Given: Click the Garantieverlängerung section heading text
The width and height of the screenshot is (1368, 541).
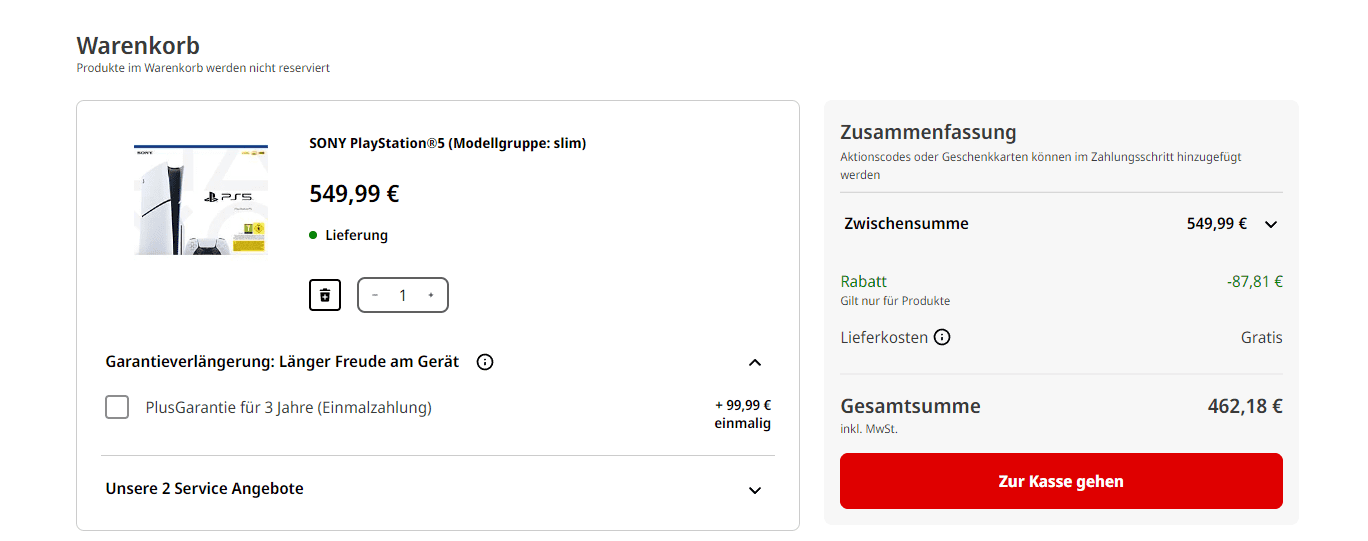Looking at the screenshot, I should pos(282,362).
